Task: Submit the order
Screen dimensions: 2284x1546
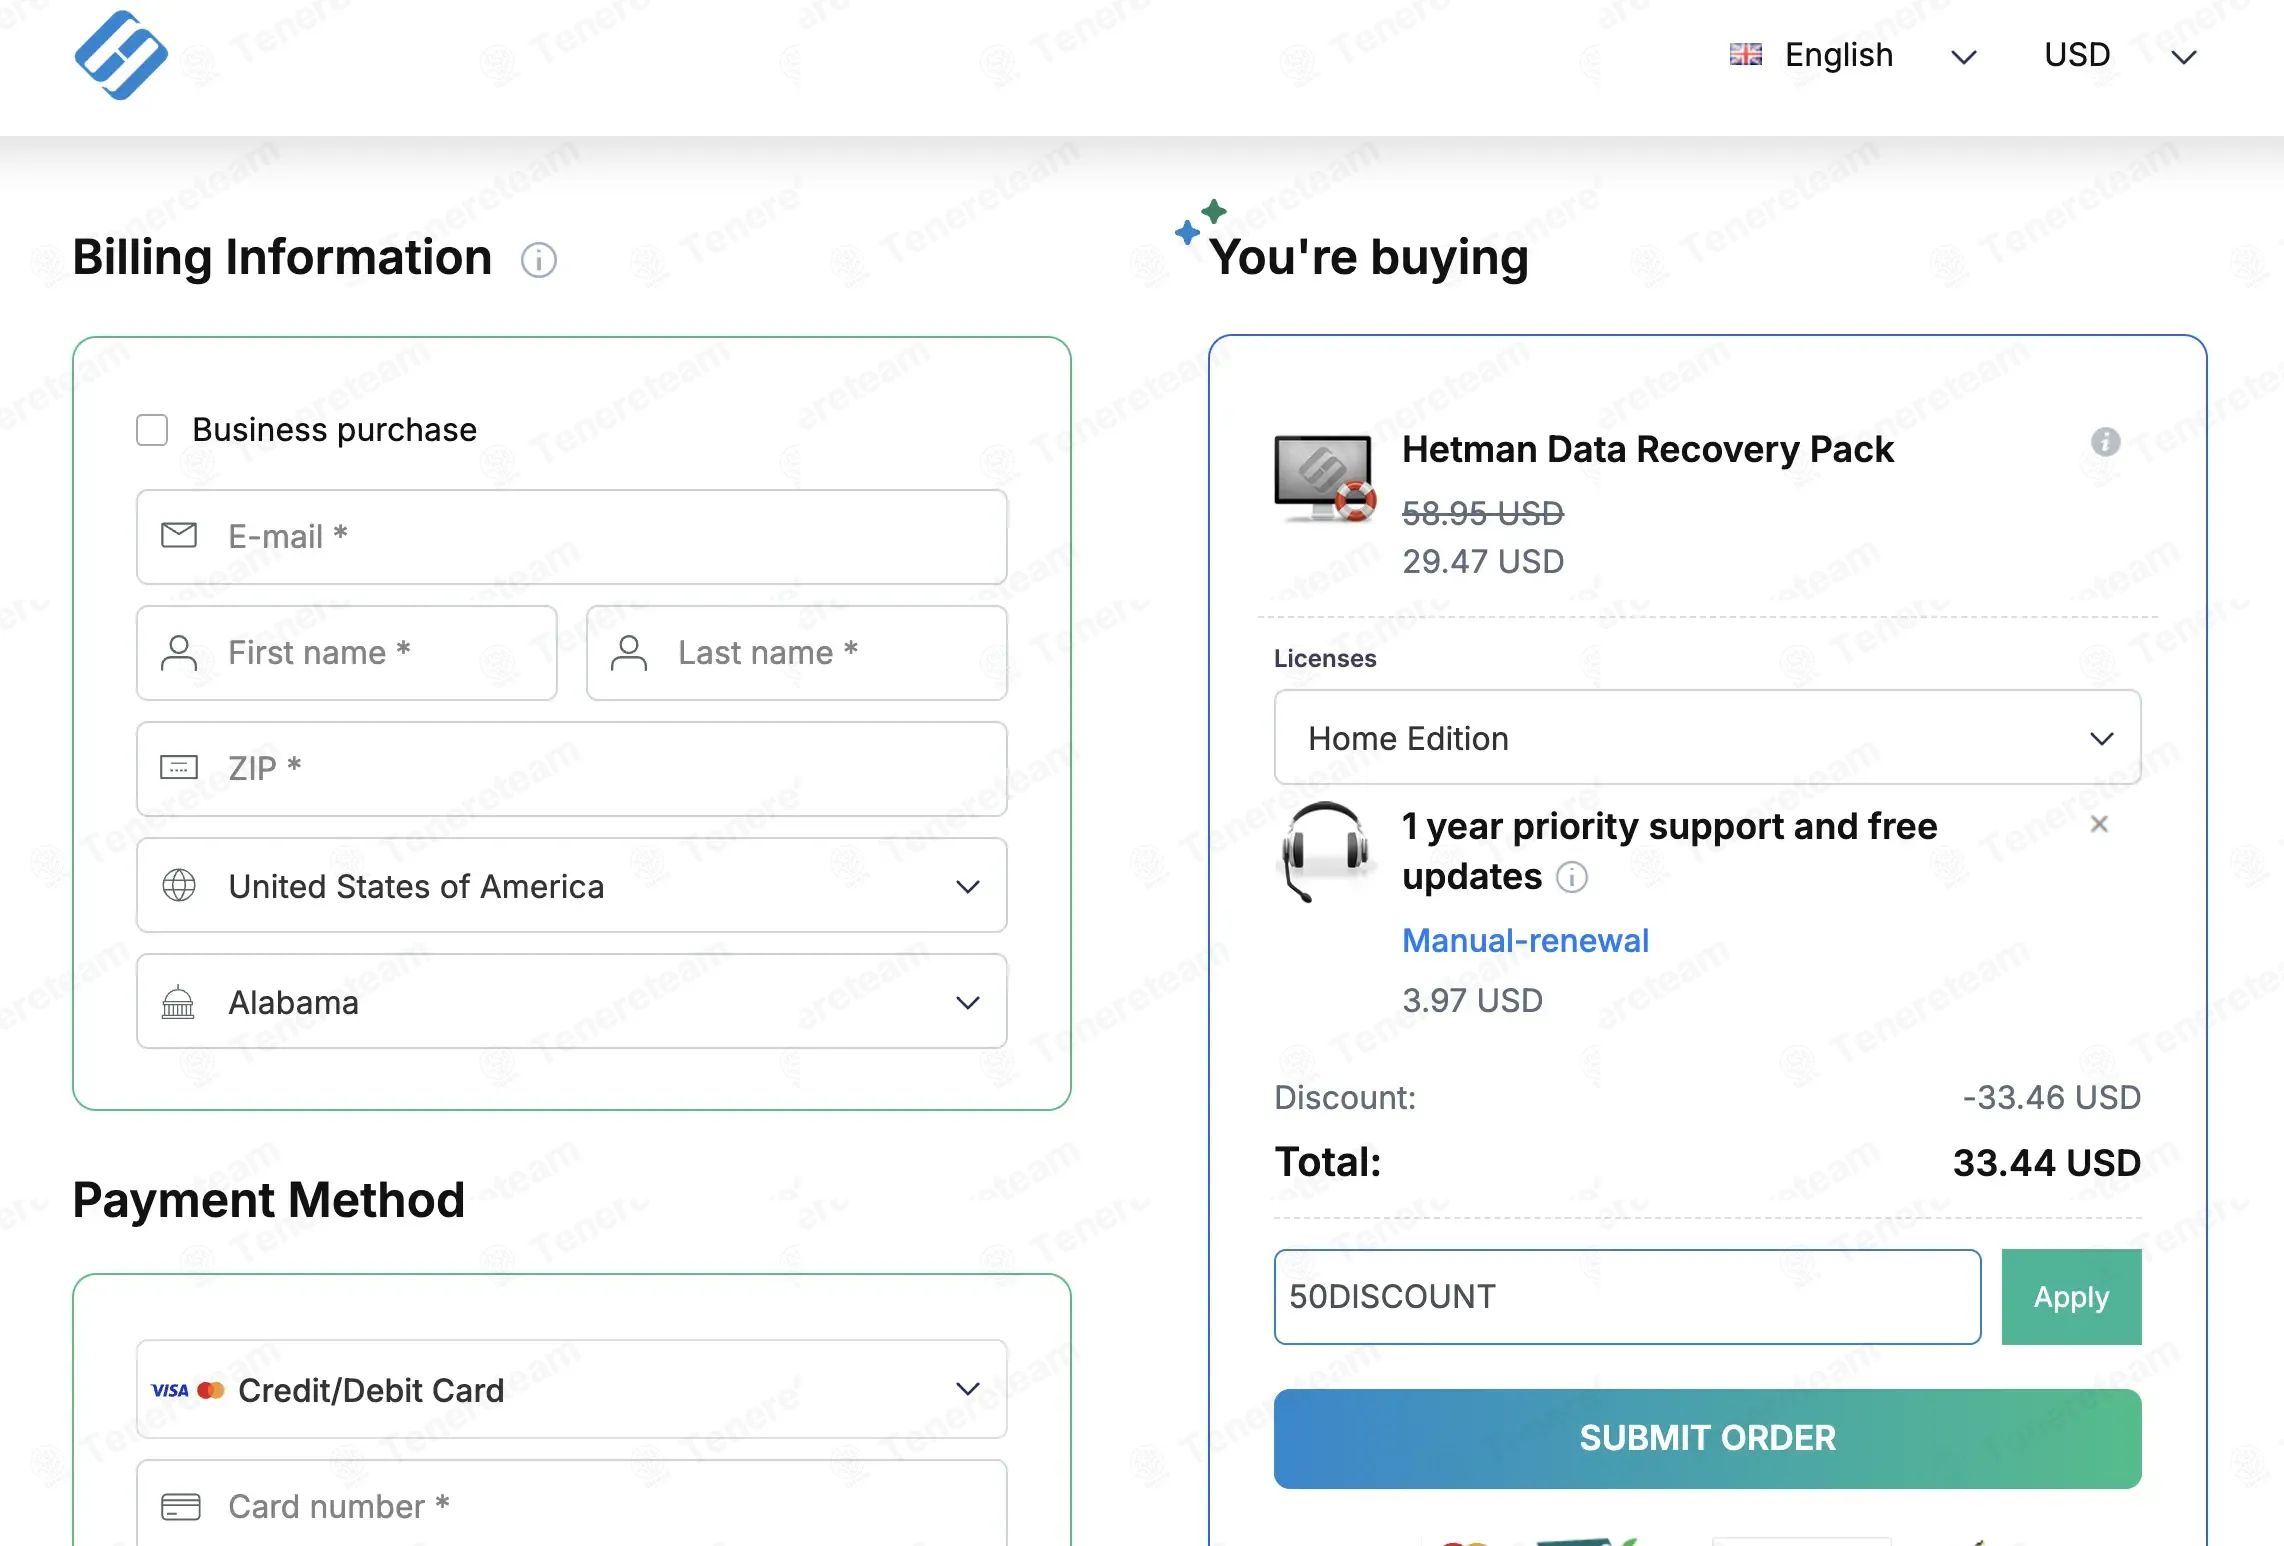Action: tap(1707, 1438)
